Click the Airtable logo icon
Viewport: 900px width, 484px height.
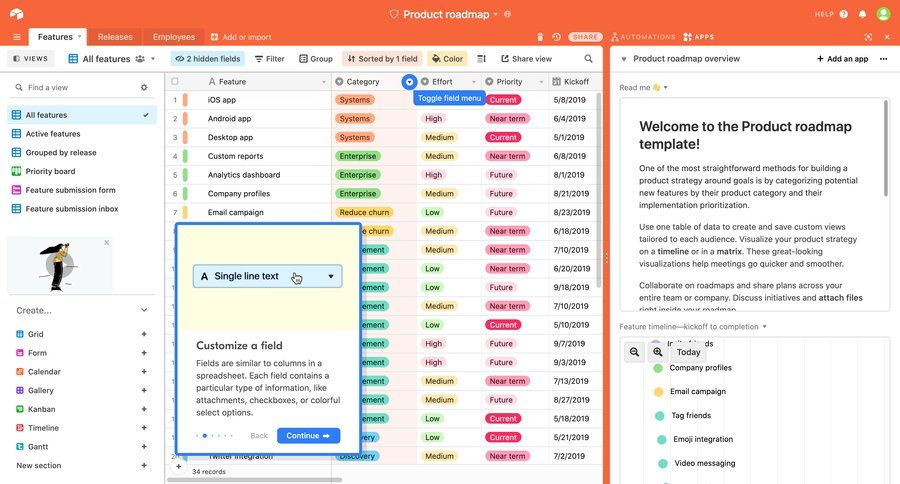pos(17,14)
